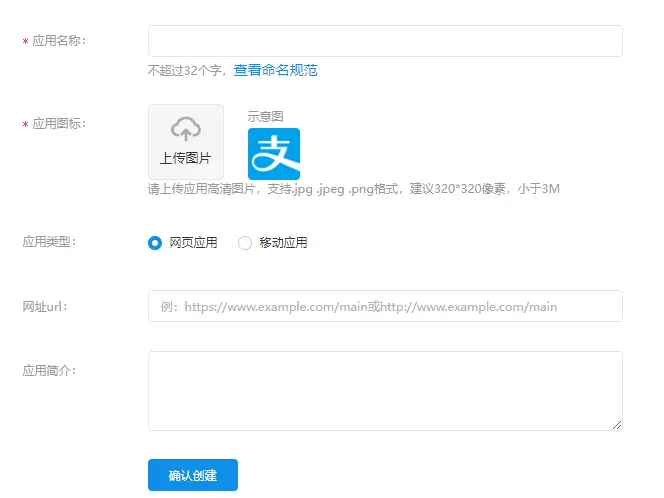Click the 应用类型 field label
Viewport: 664px width, 498px height.
pos(49,242)
